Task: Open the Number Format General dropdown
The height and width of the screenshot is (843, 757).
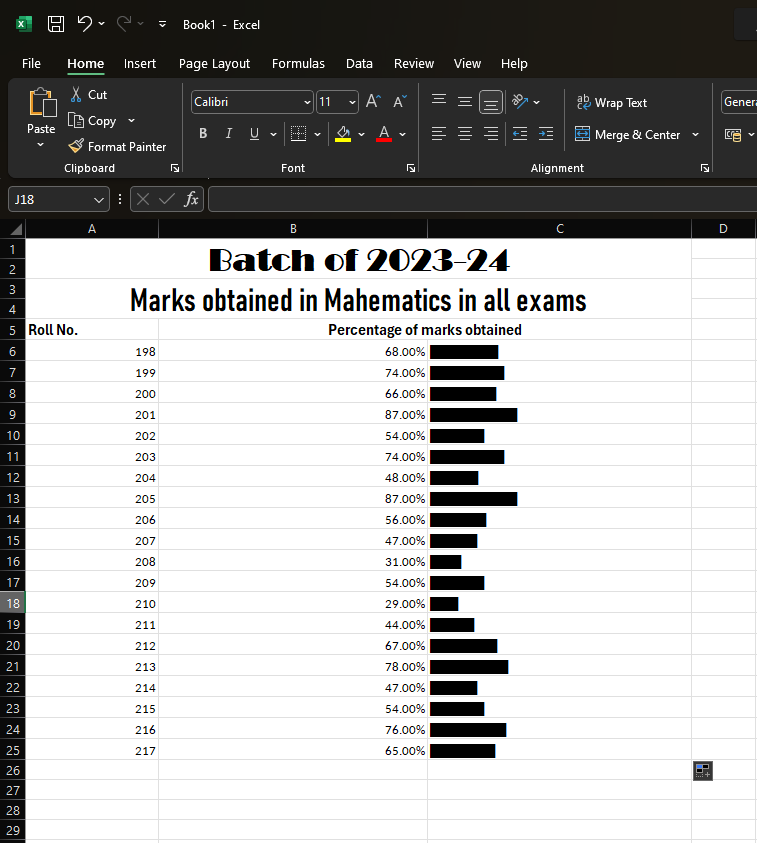Action: pyautogui.click(x=739, y=102)
